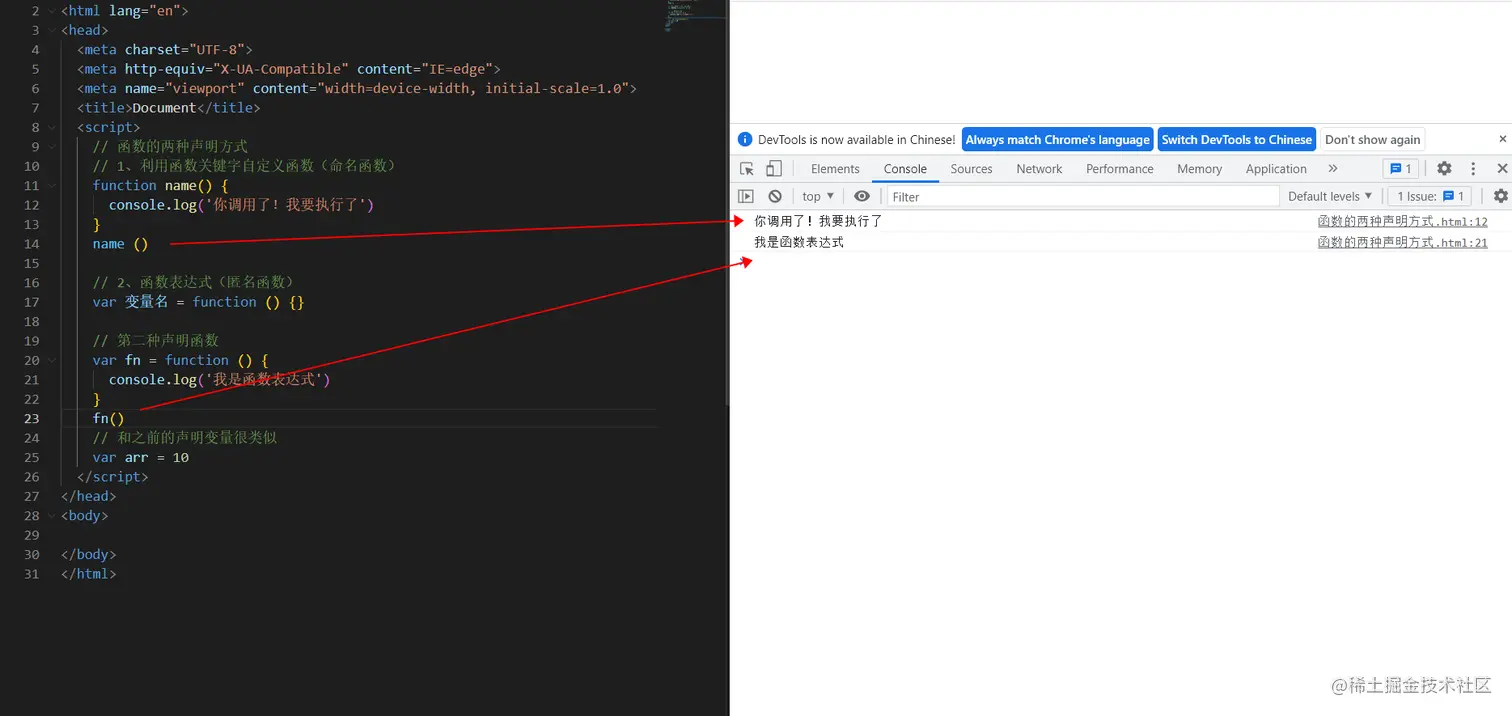Switch to the Memory tab

pyautogui.click(x=1199, y=169)
